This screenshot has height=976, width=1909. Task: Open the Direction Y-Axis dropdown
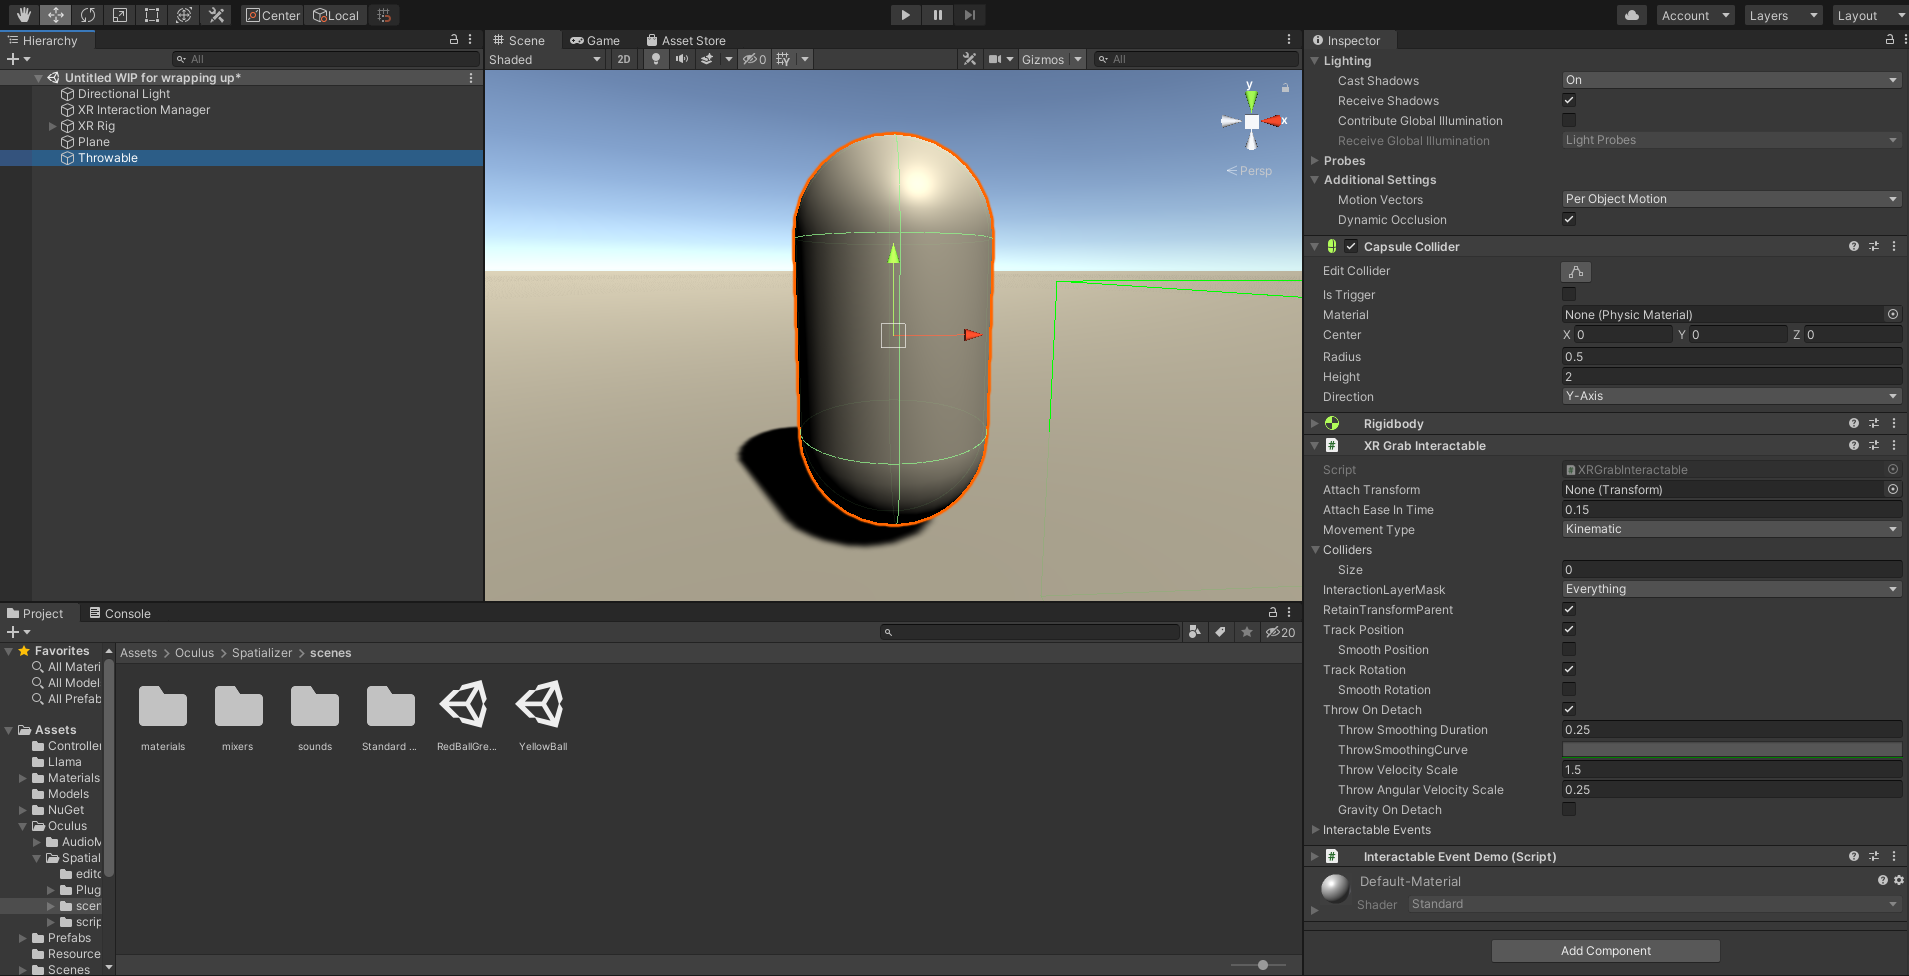tap(1731, 396)
